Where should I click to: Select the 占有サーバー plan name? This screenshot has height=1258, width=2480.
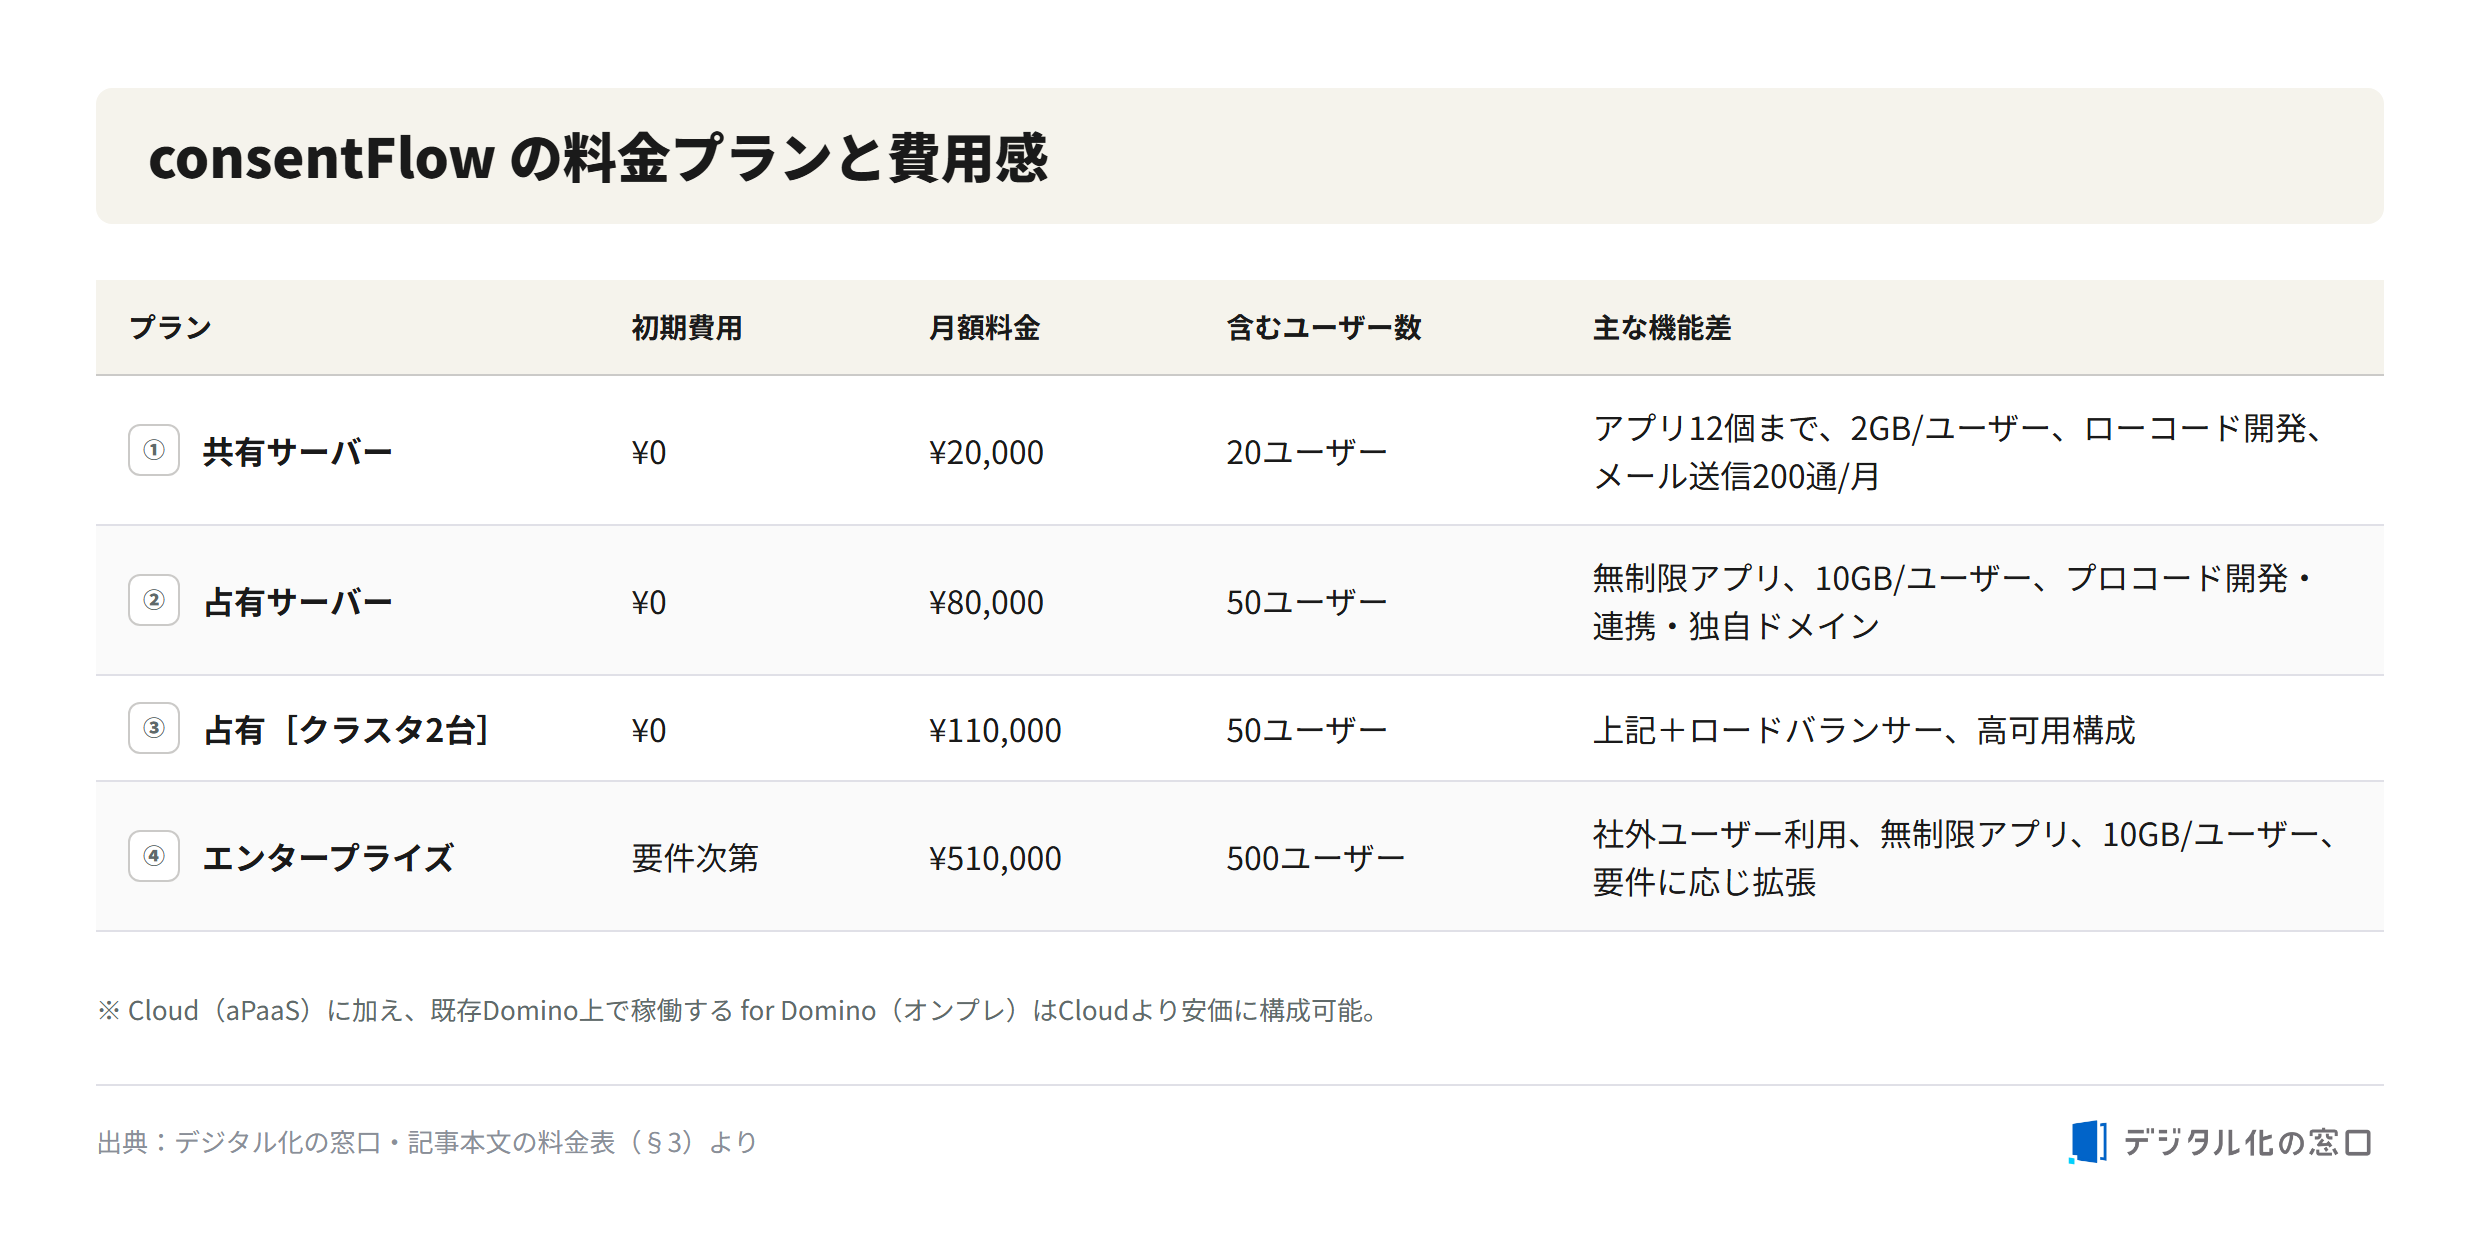point(298,602)
